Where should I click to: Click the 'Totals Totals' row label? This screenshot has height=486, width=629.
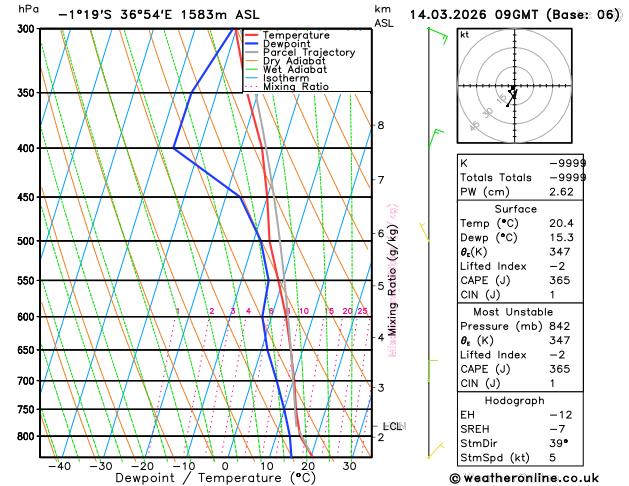(496, 178)
